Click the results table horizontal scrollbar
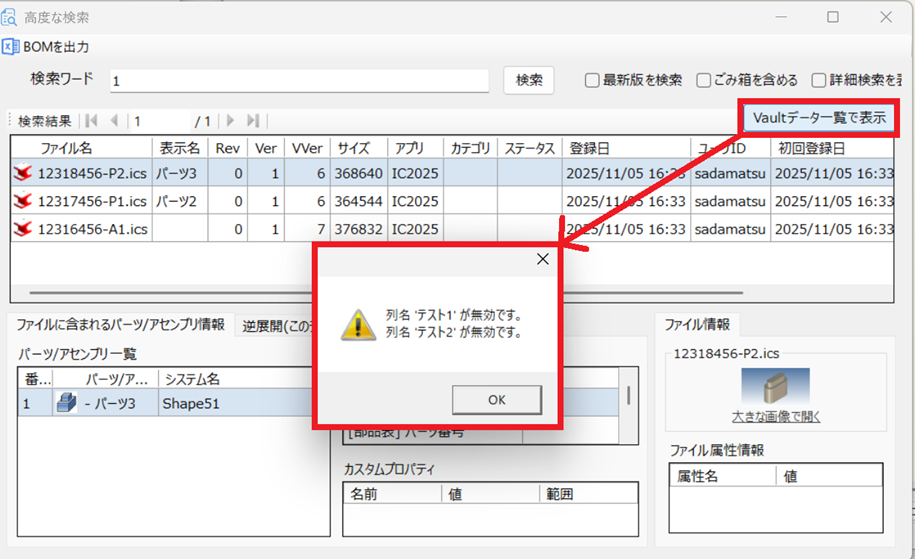The image size is (915, 559). coord(386,292)
